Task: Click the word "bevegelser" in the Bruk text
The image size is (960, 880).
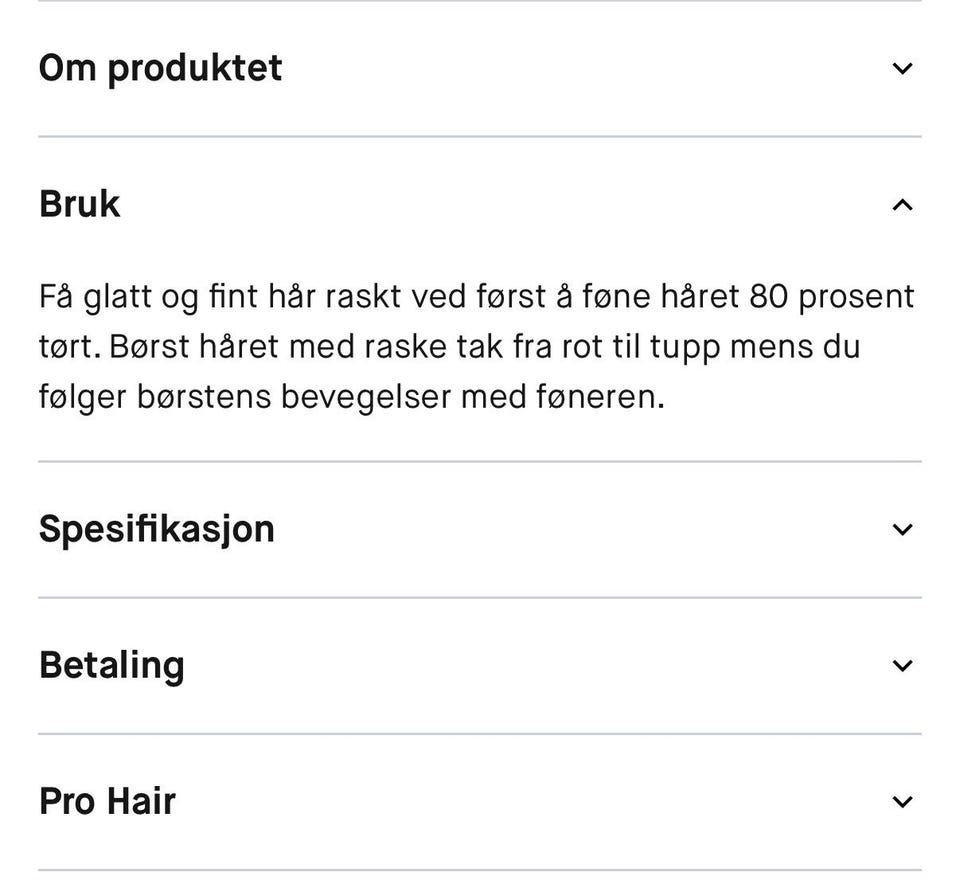Action: (365, 398)
